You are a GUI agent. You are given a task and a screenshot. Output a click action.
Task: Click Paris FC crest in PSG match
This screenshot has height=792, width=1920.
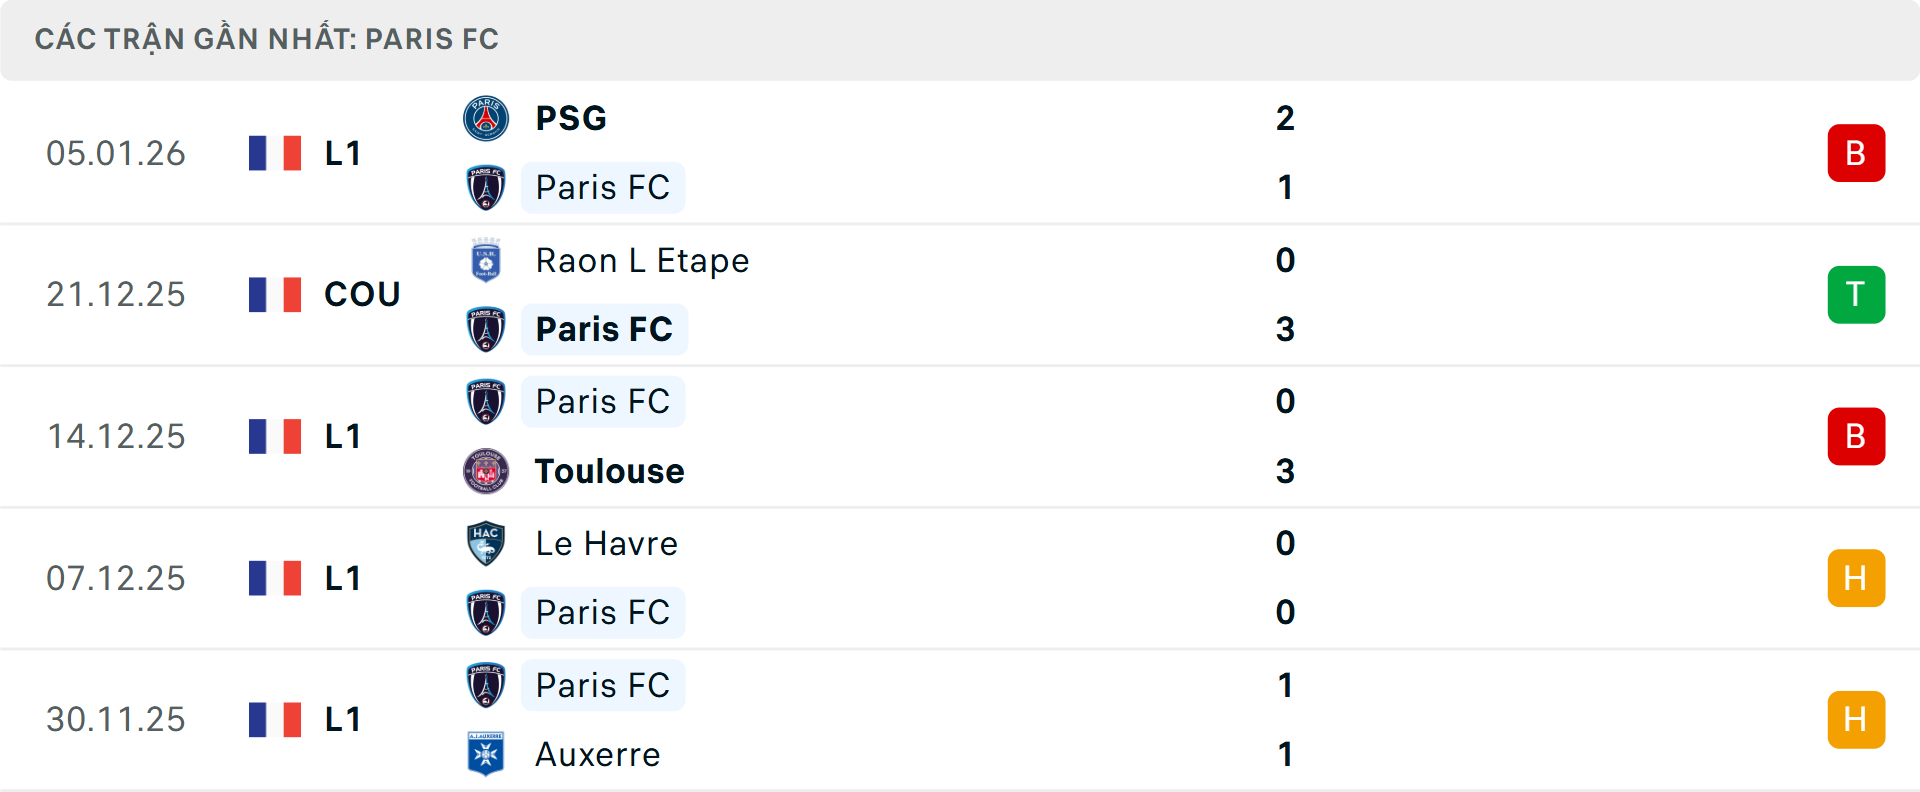click(486, 187)
